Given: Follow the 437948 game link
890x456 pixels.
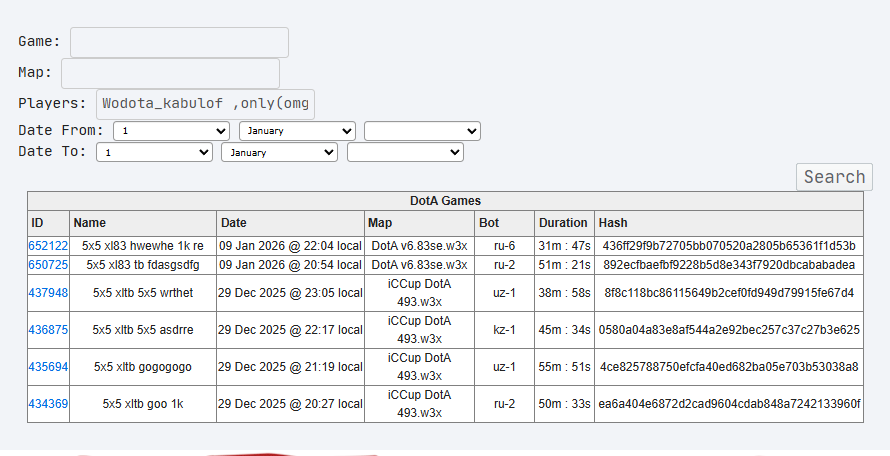Looking at the screenshot, I should [48, 293].
